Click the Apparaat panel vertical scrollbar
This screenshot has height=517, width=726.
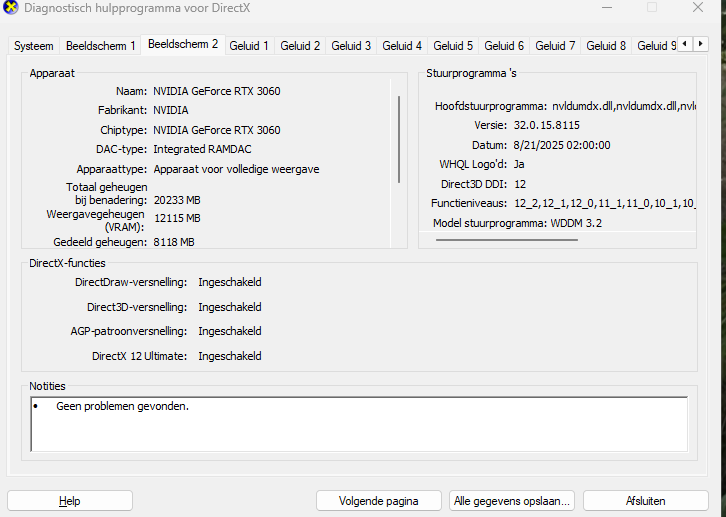coord(399,139)
